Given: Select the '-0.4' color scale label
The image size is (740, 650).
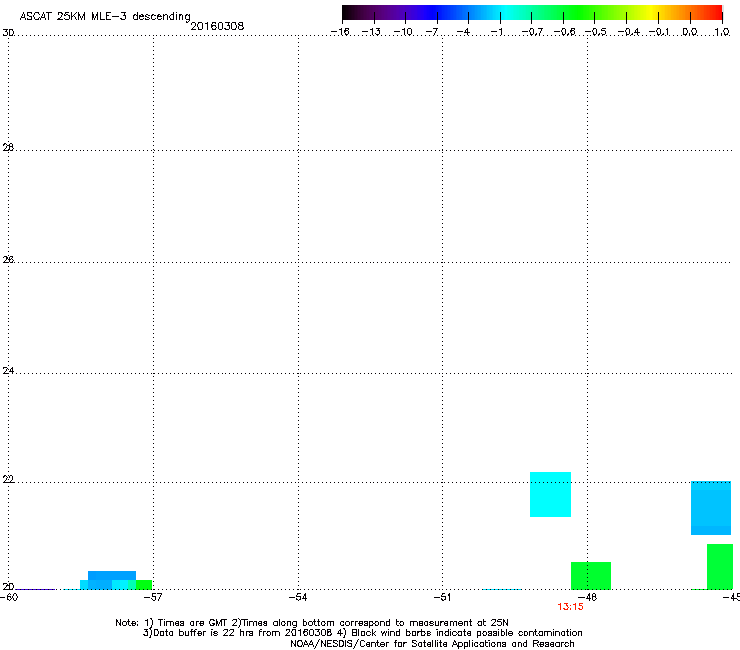Looking at the screenshot, I should pos(629,32).
